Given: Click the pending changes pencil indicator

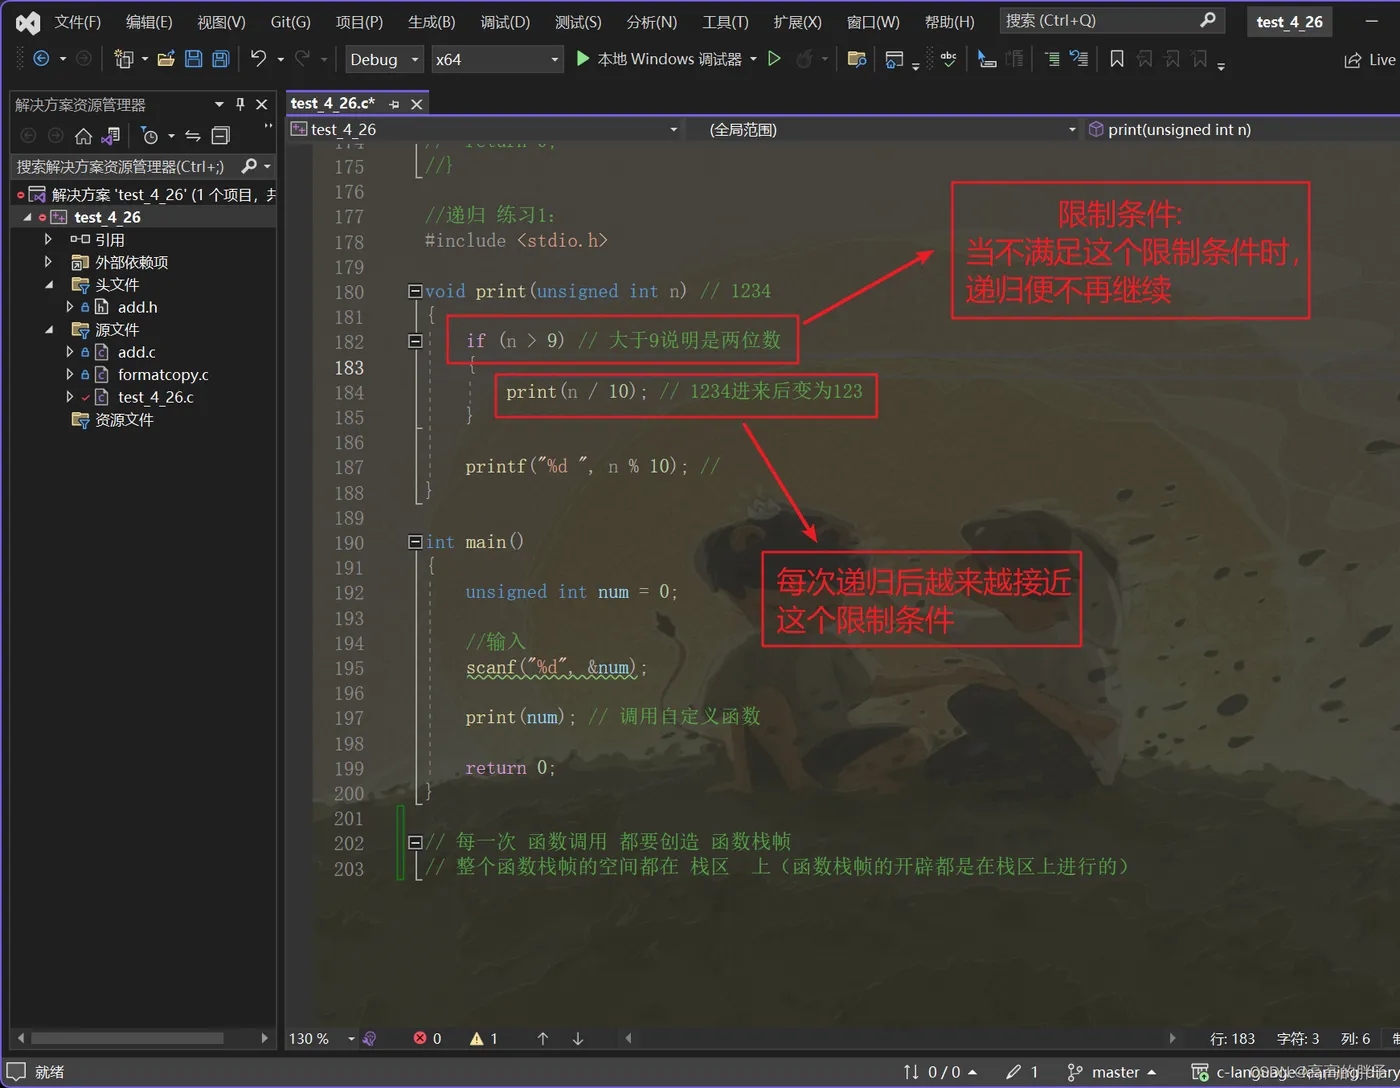Looking at the screenshot, I should point(1022,1071).
